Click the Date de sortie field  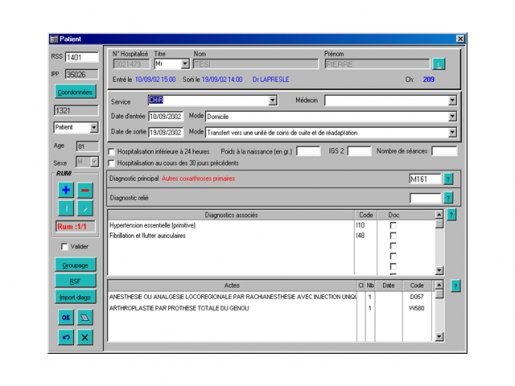pos(166,133)
